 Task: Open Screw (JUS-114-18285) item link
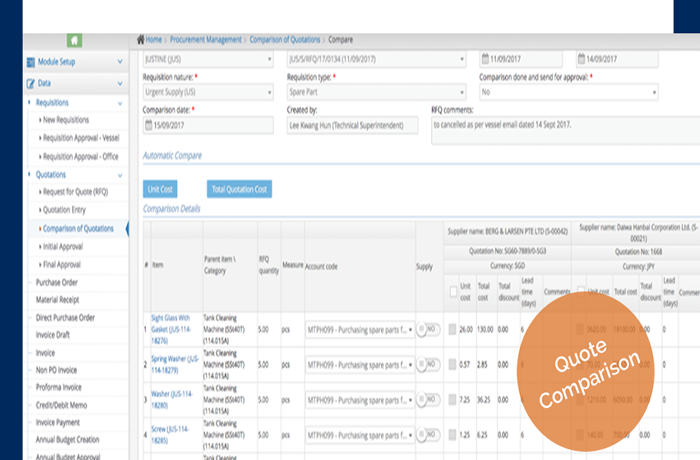click(x=170, y=435)
